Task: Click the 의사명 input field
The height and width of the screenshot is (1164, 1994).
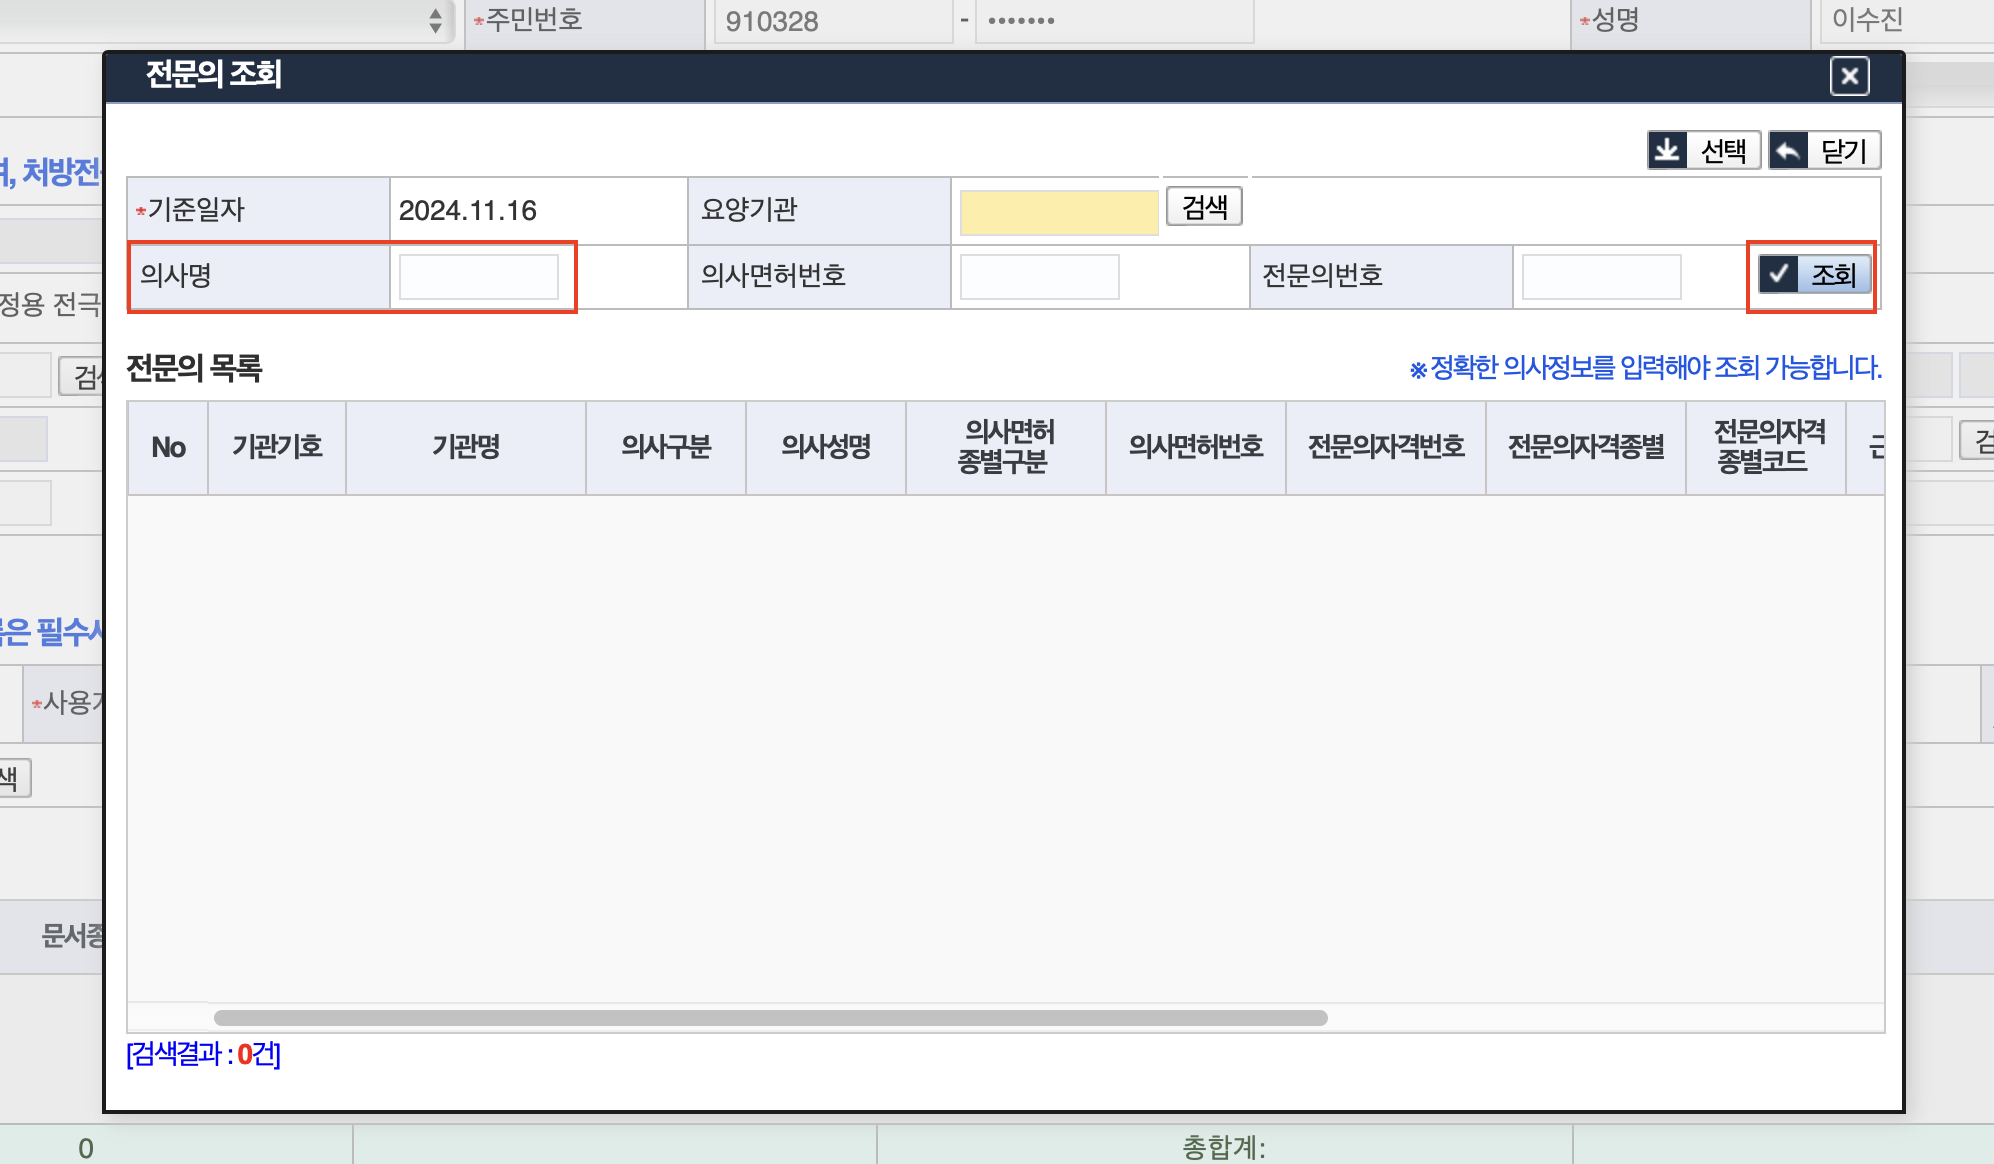Action: click(x=478, y=277)
